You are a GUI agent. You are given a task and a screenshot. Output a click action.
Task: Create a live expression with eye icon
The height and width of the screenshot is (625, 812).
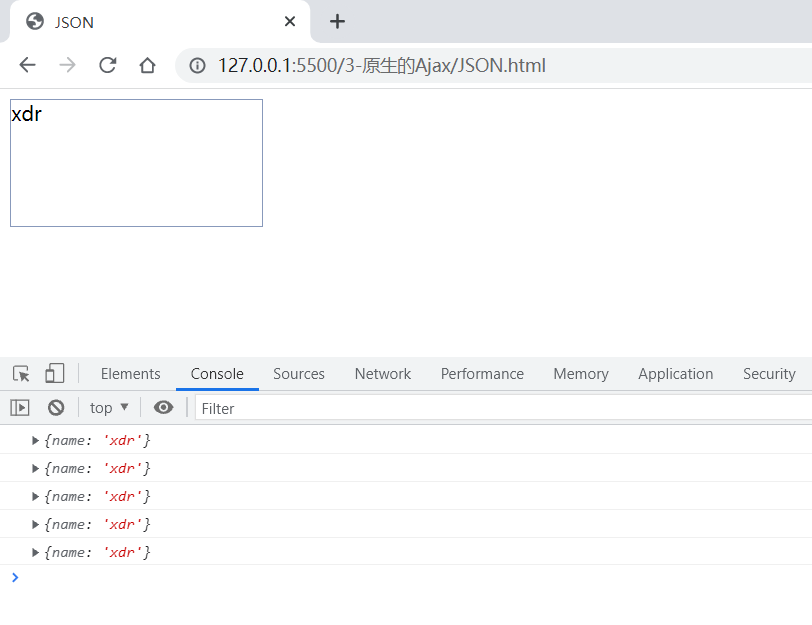coord(163,408)
